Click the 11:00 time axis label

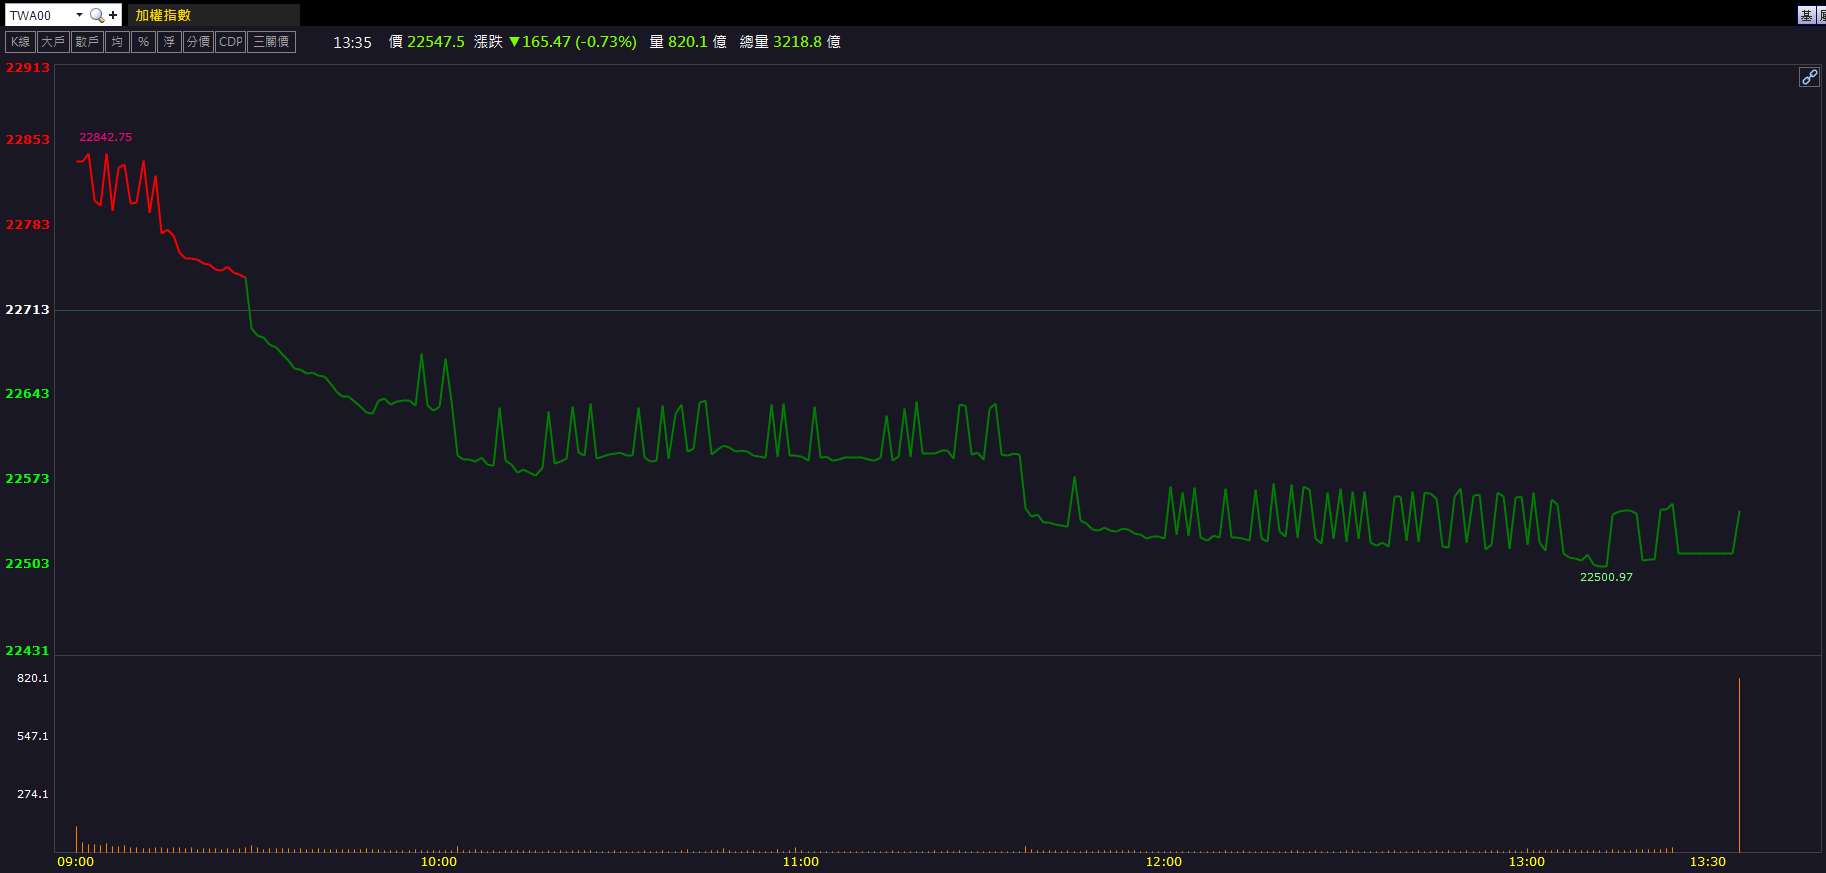801,862
